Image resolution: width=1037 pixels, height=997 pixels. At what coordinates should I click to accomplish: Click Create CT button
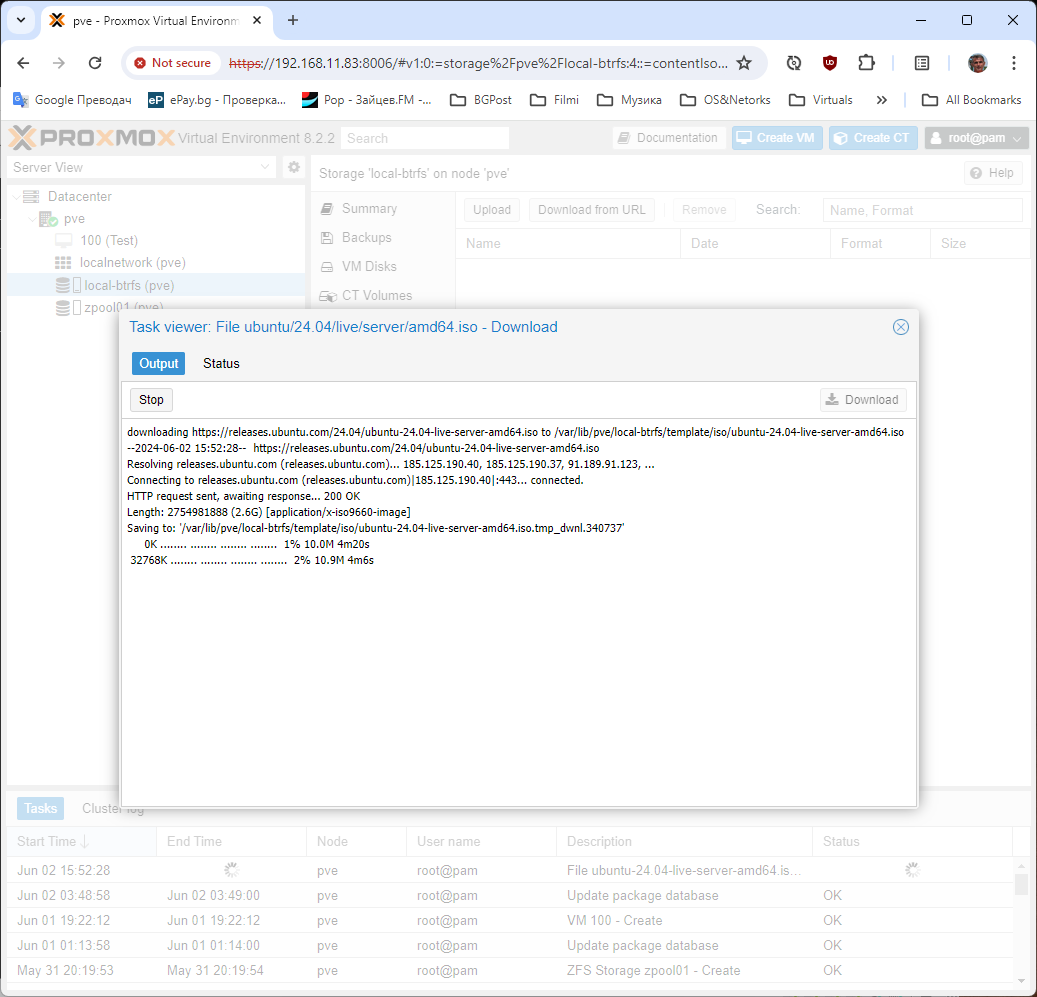click(x=872, y=138)
